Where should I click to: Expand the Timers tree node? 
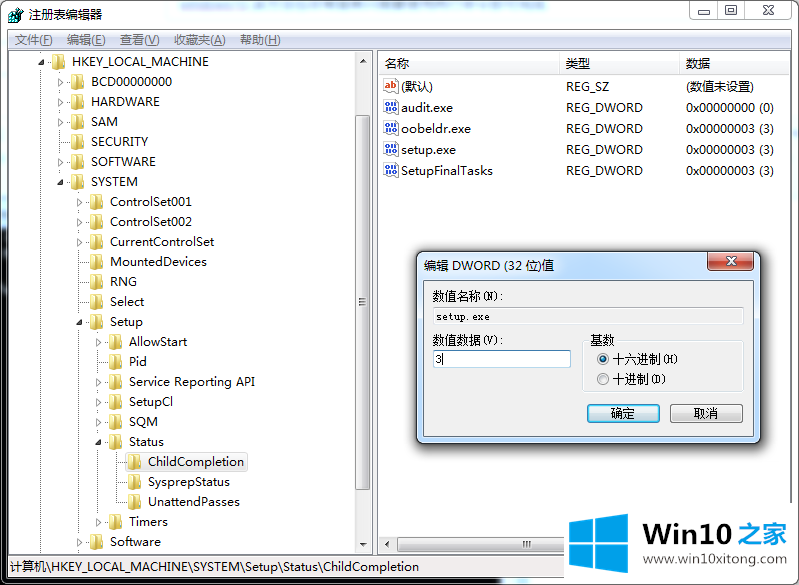100,522
